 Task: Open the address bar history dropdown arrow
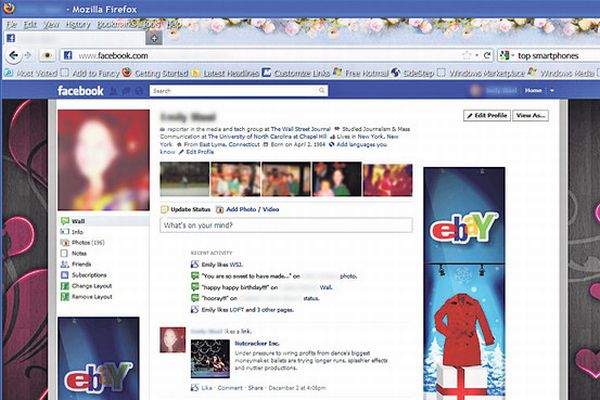pyautogui.click(x=477, y=56)
